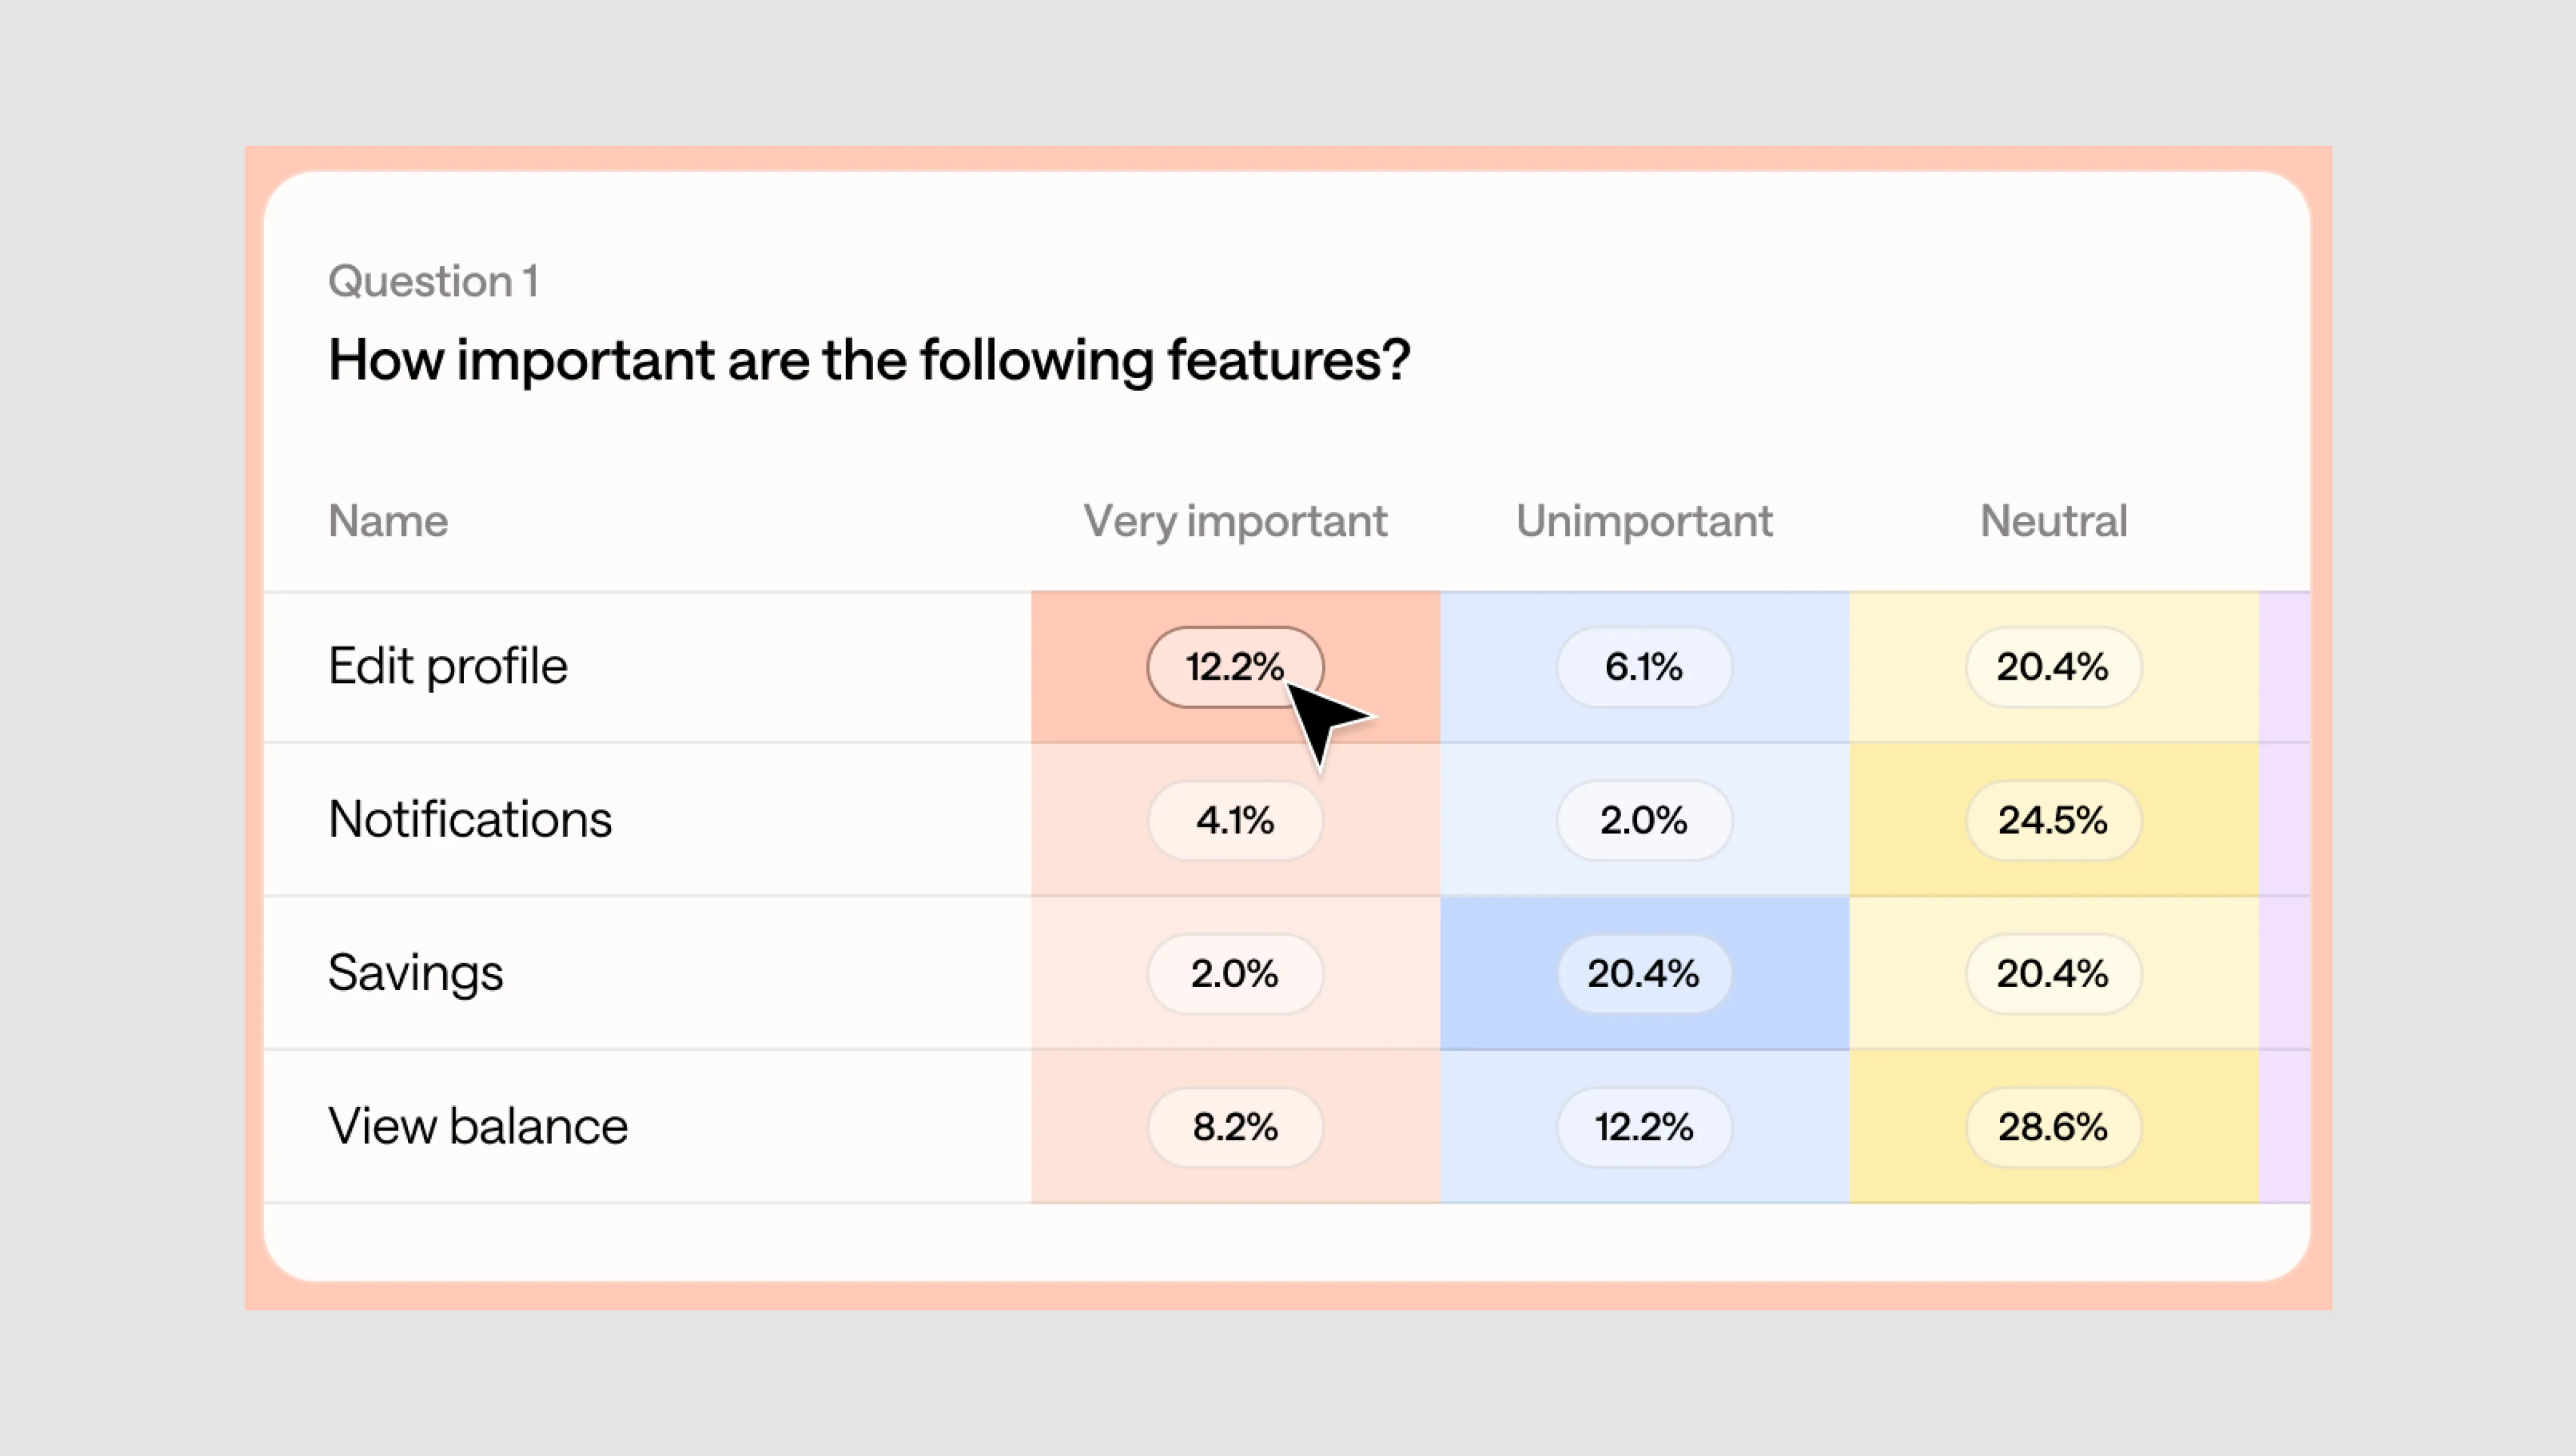Sort by the Name column header
This screenshot has width=2576, height=1456.
point(387,521)
